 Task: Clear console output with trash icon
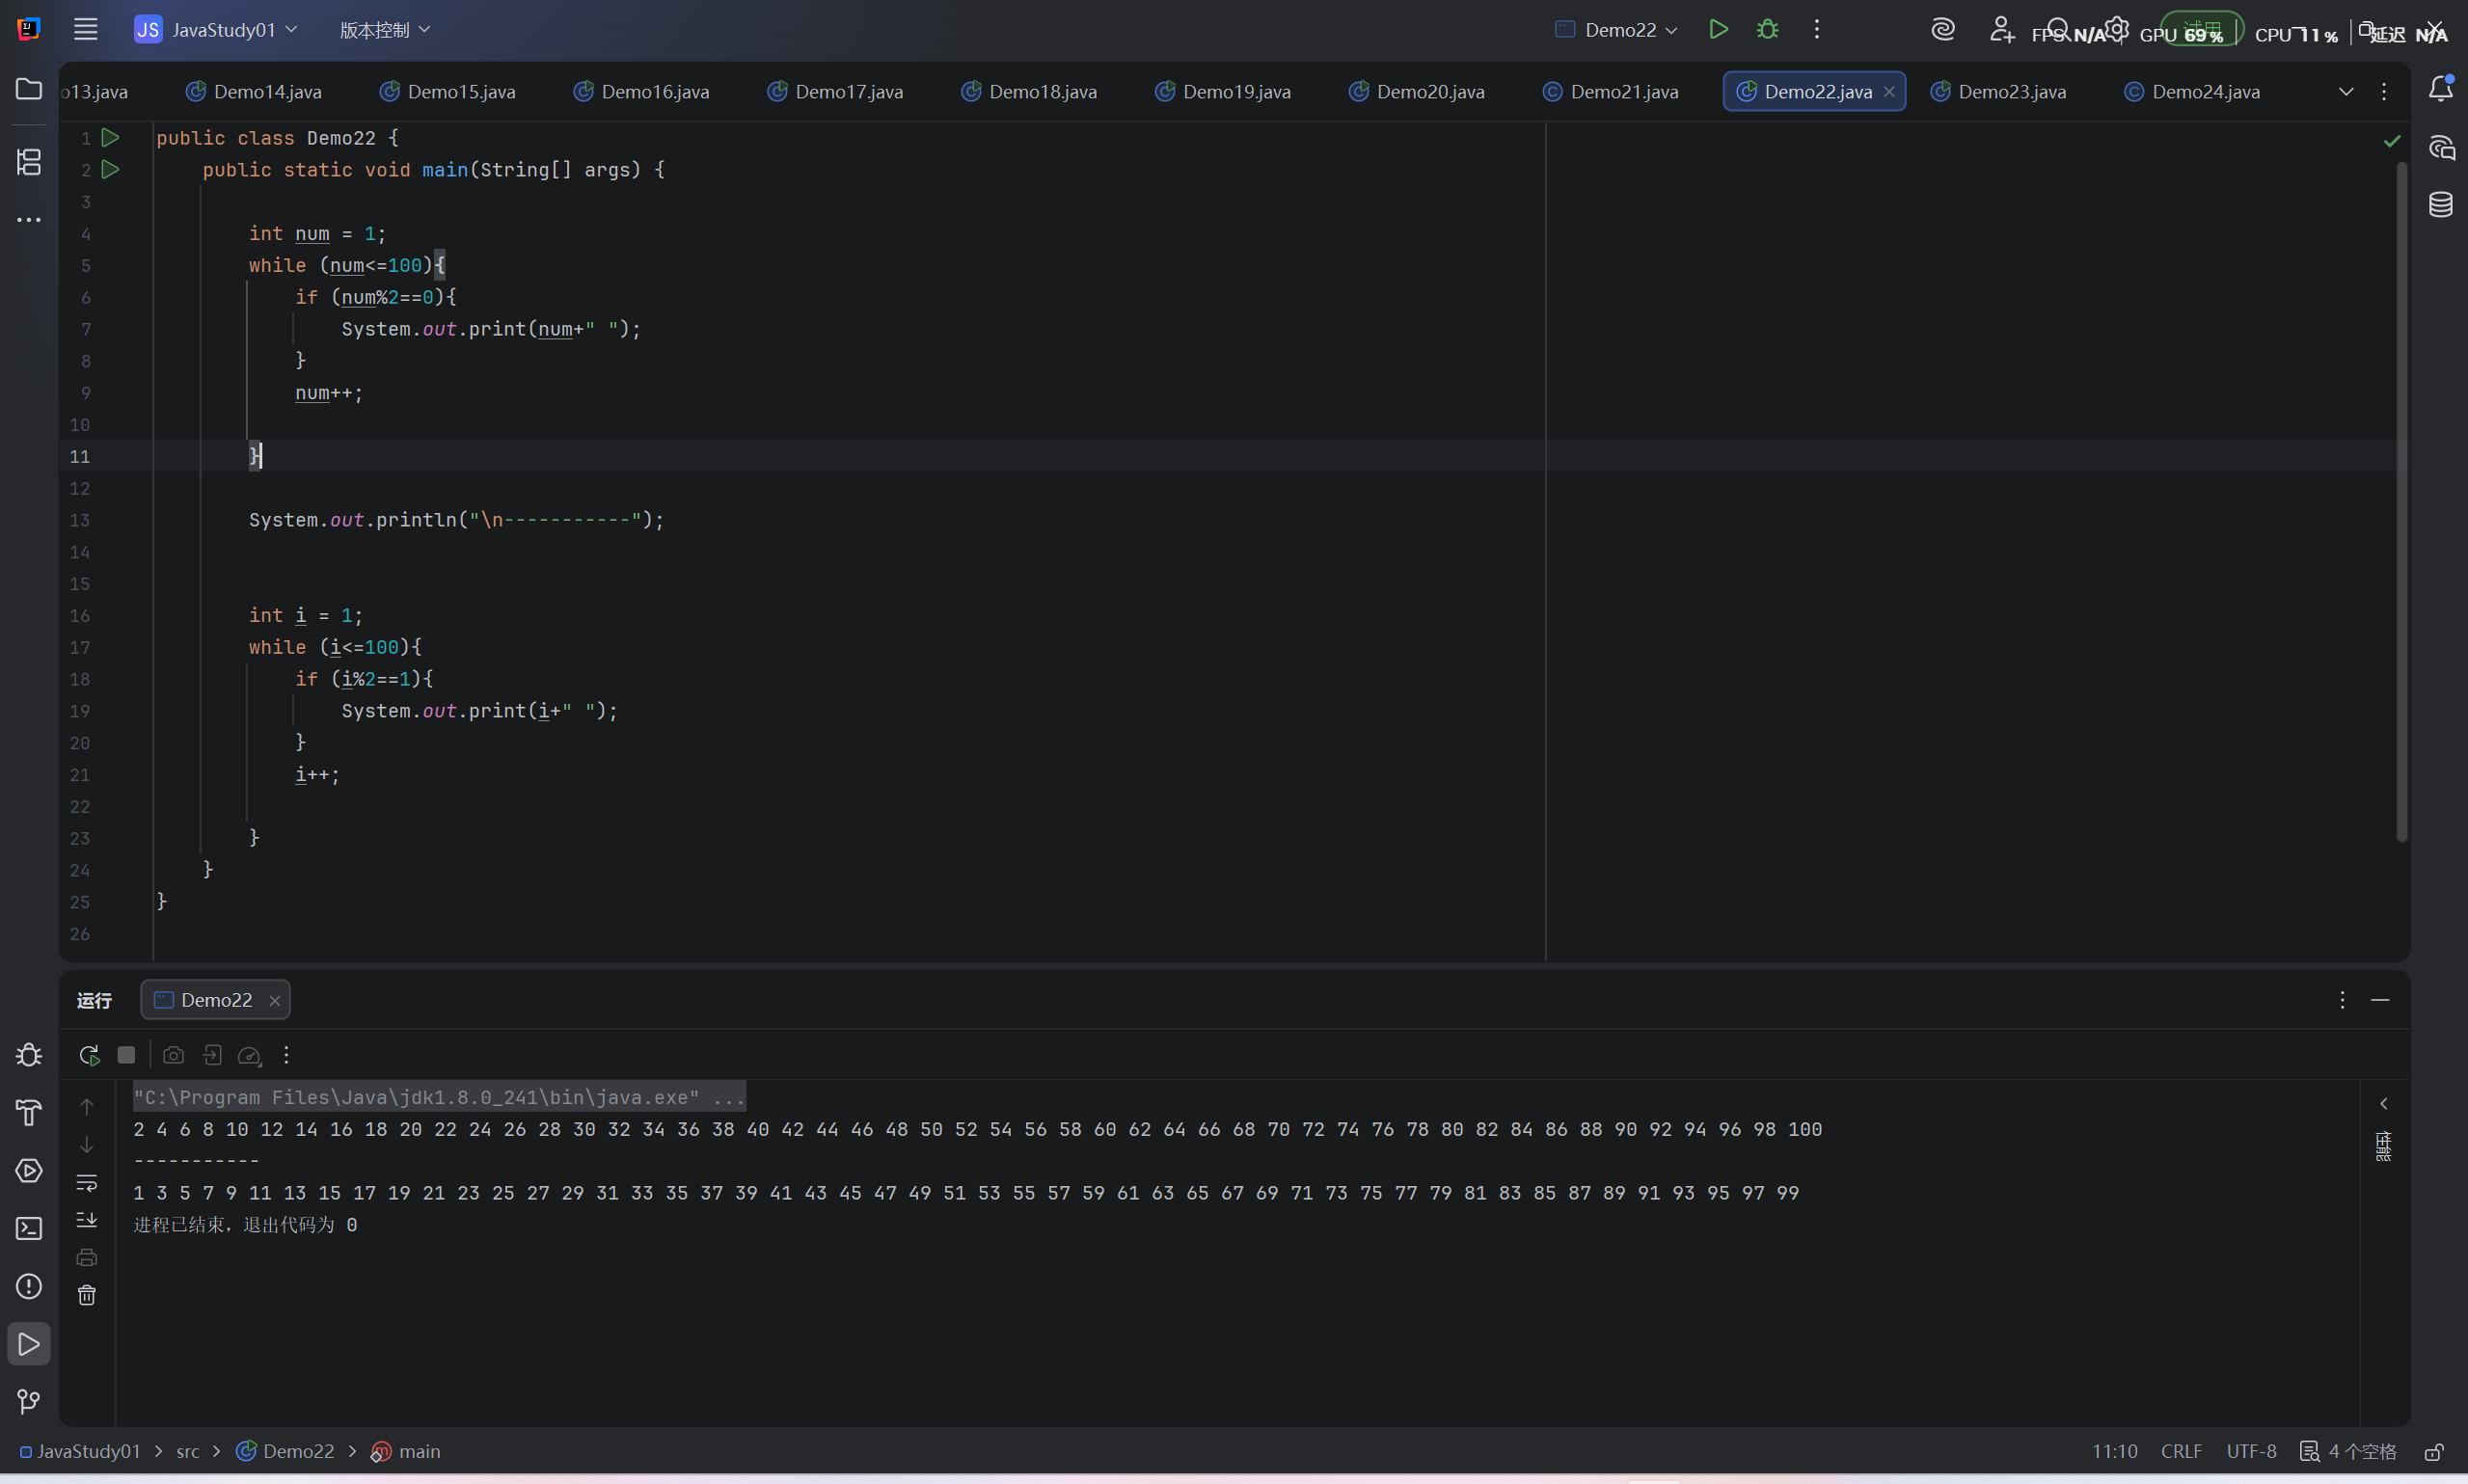[87, 1295]
